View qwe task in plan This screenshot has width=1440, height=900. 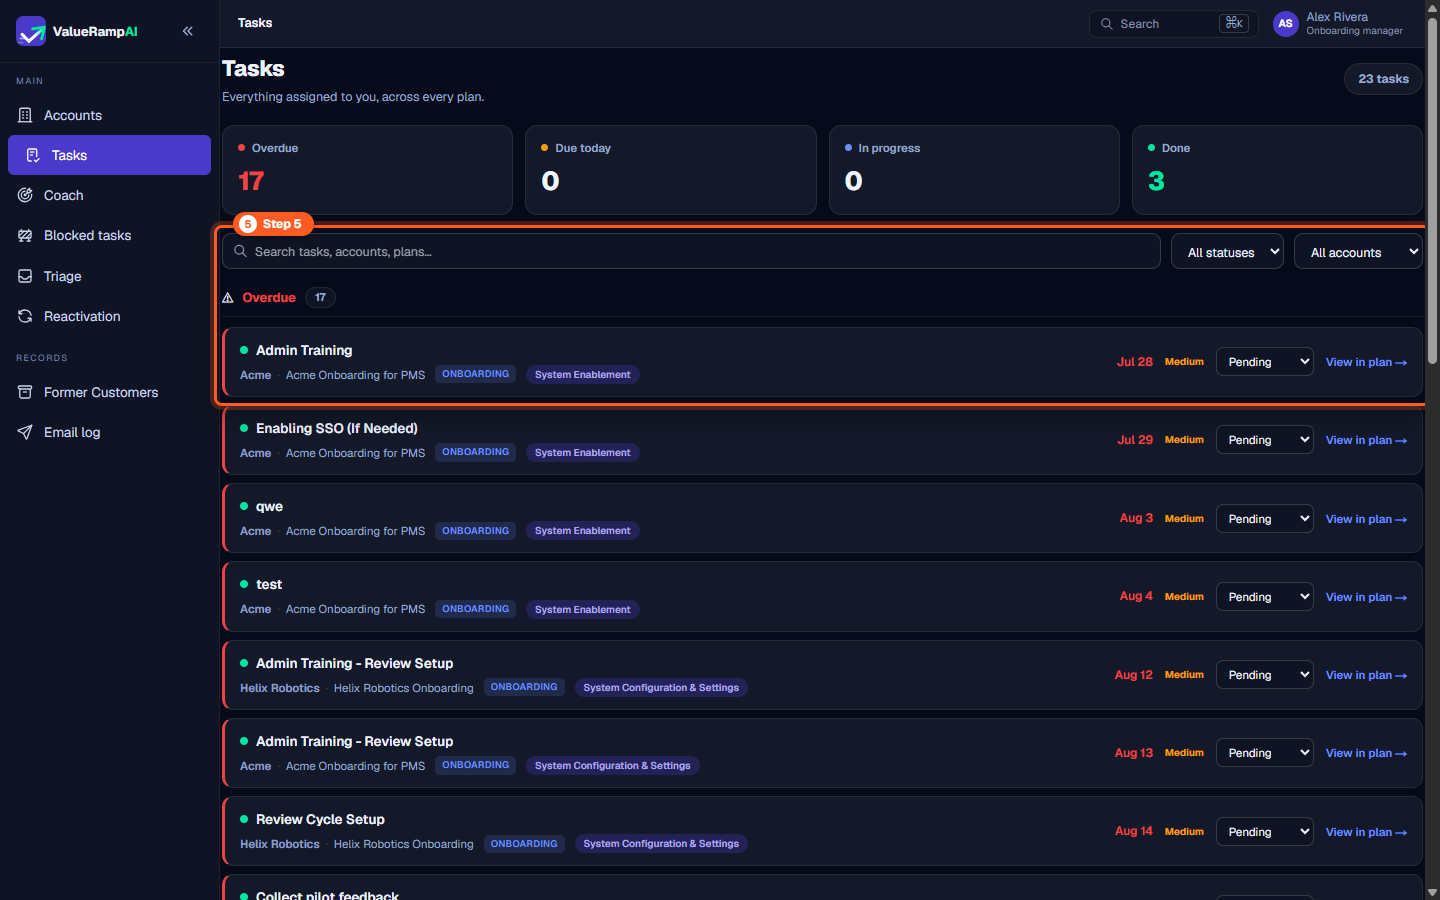point(1366,519)
